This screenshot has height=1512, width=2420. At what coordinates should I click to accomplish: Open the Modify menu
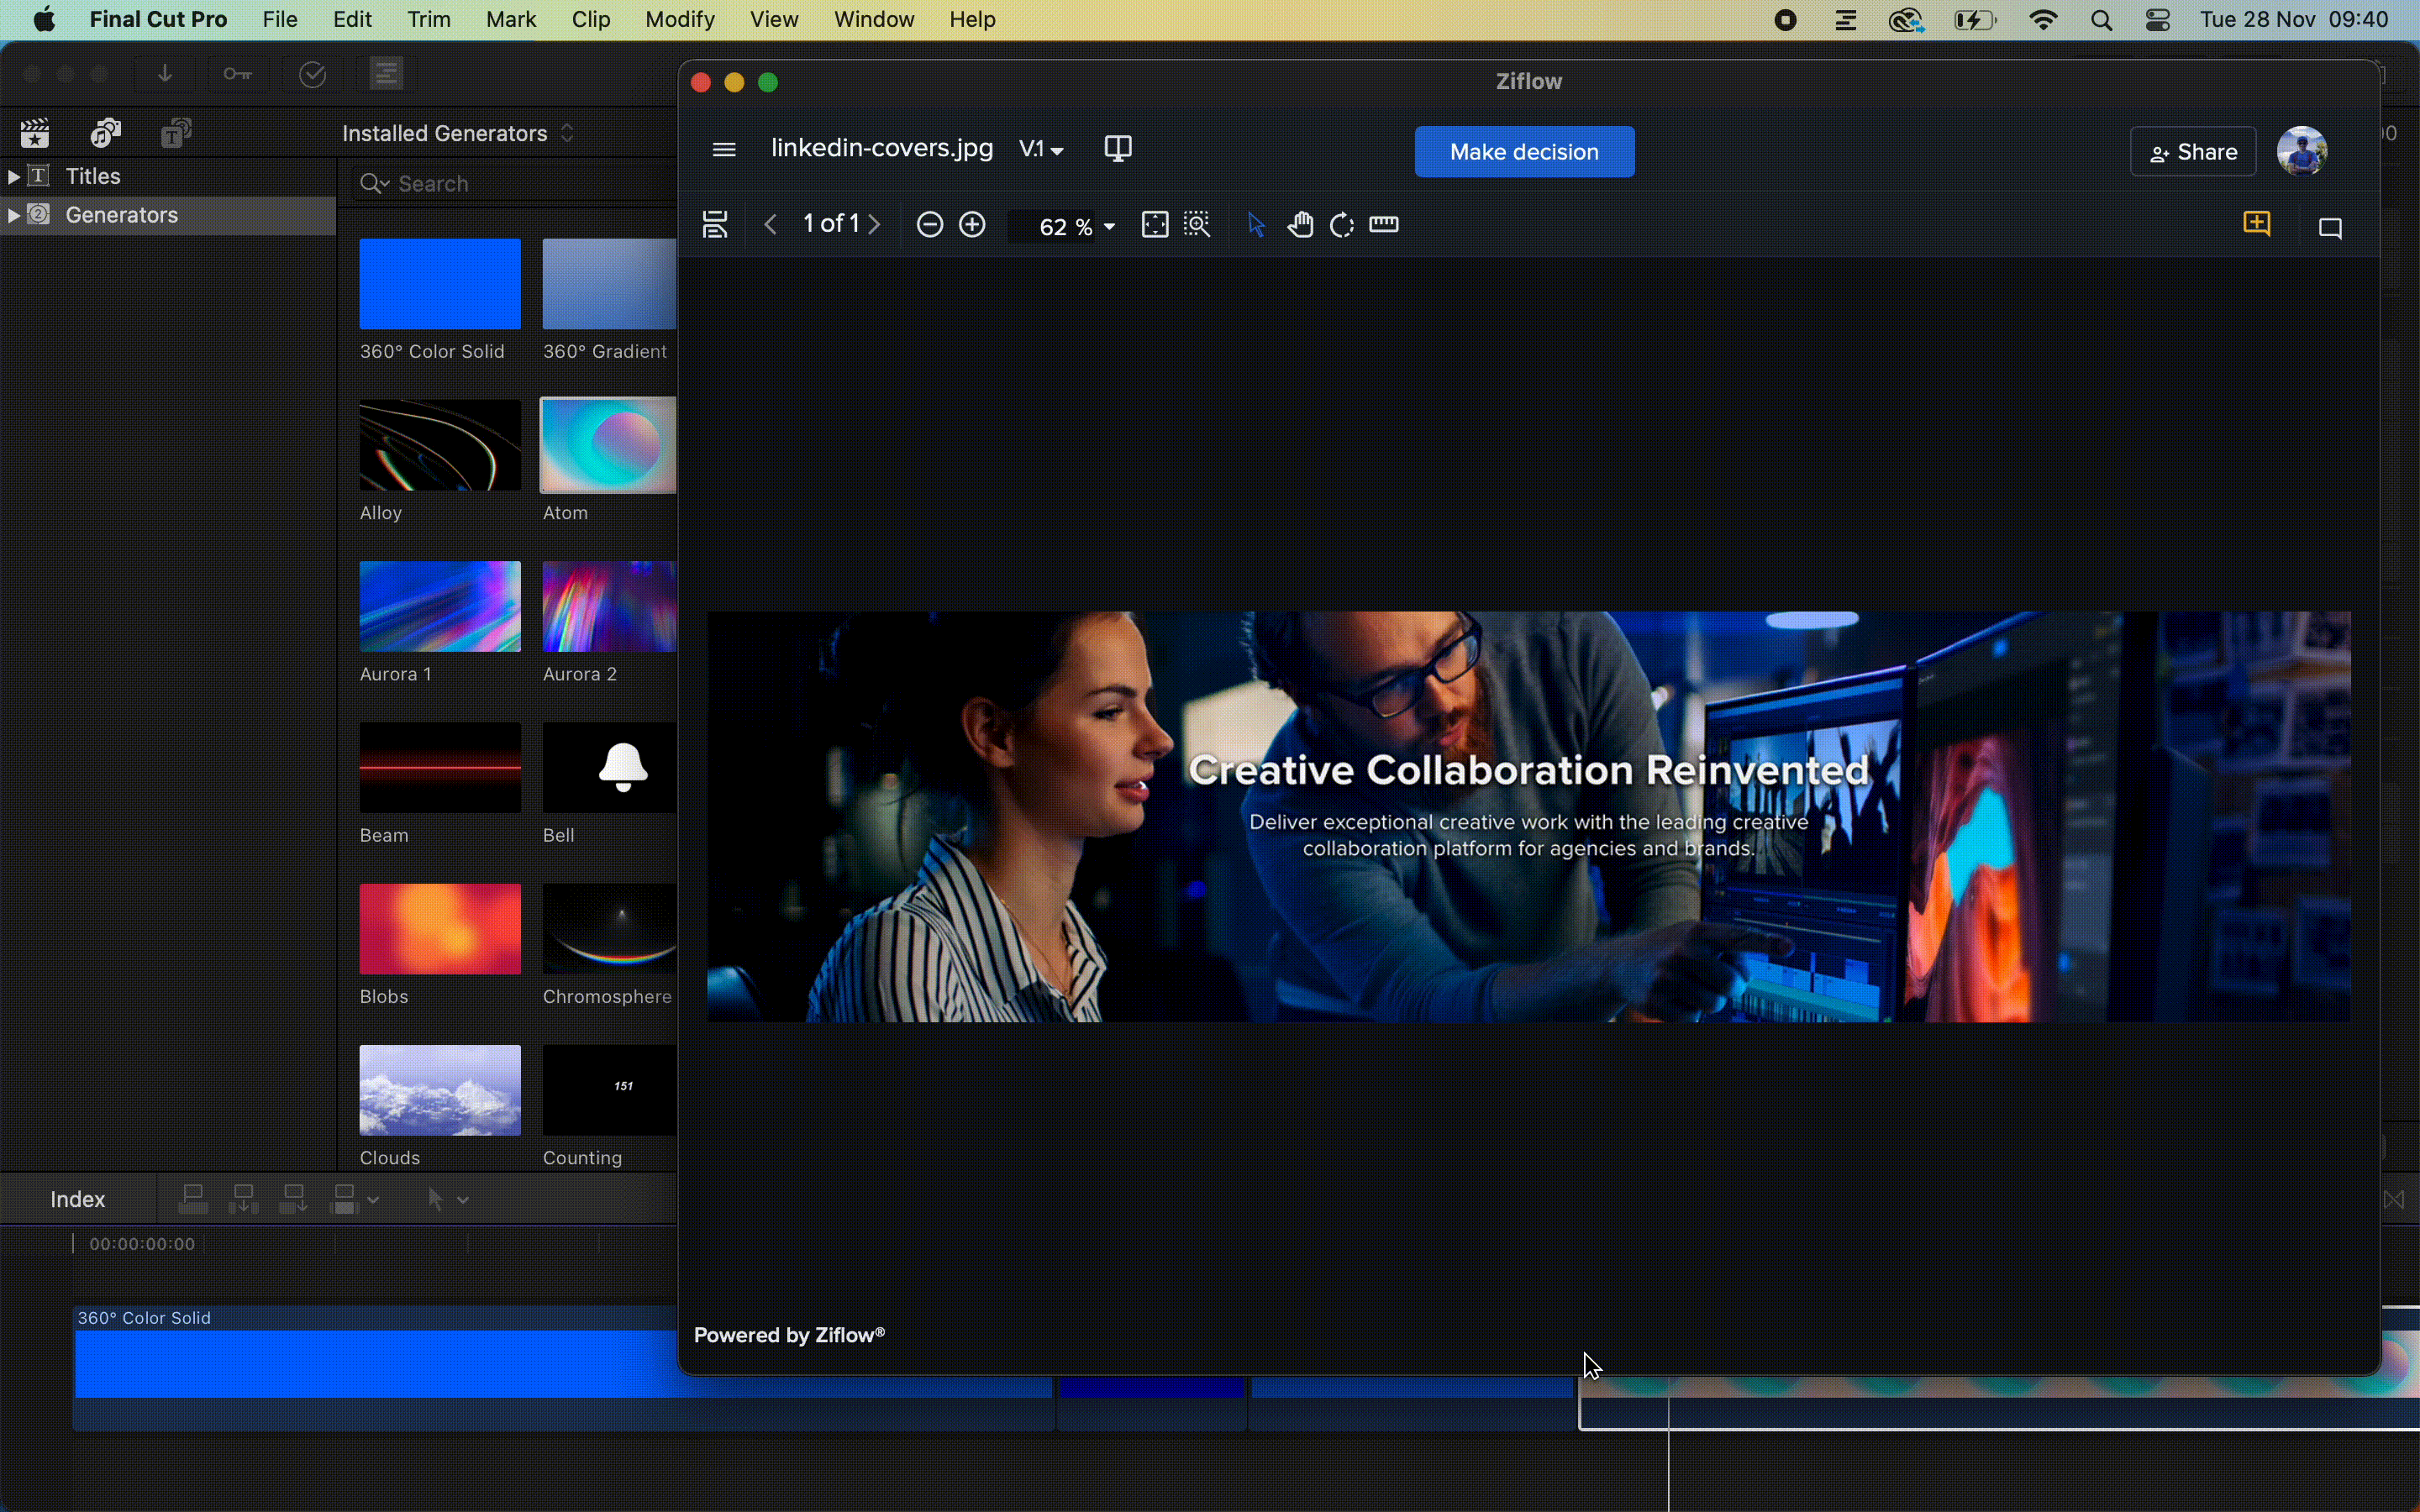coord(679,20)
